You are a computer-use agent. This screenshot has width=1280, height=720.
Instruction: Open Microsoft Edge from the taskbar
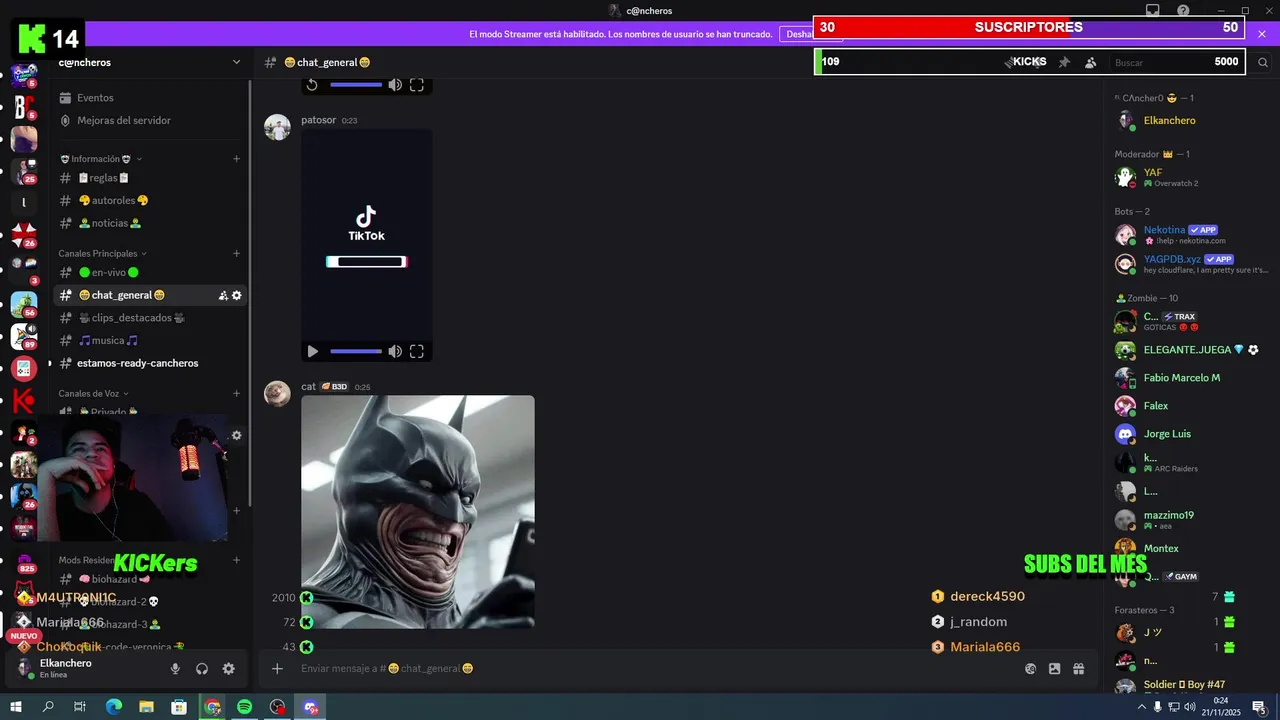114,707
